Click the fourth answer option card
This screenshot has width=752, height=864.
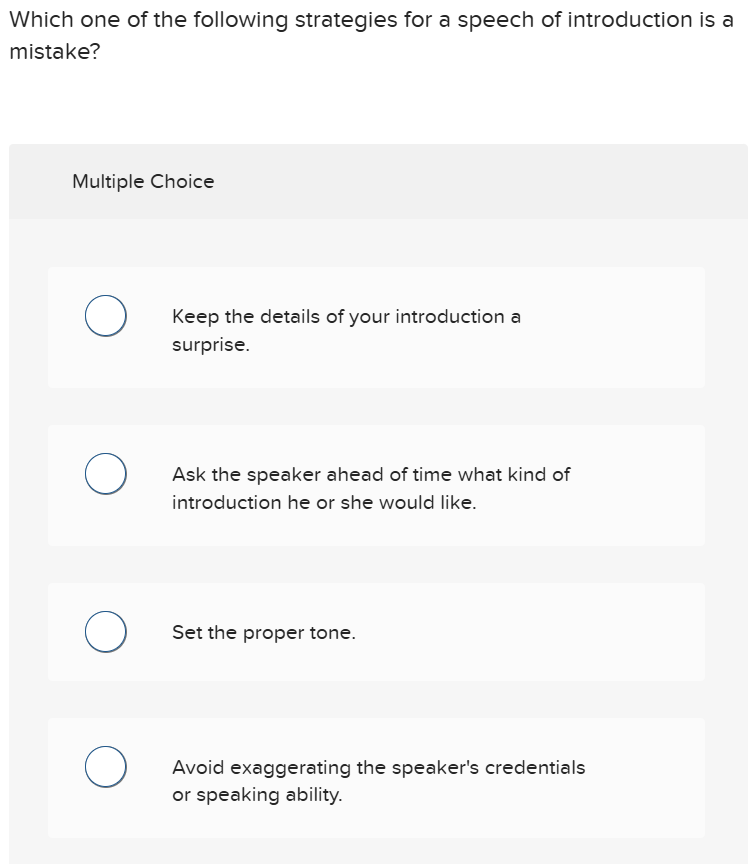coord(378,778)
